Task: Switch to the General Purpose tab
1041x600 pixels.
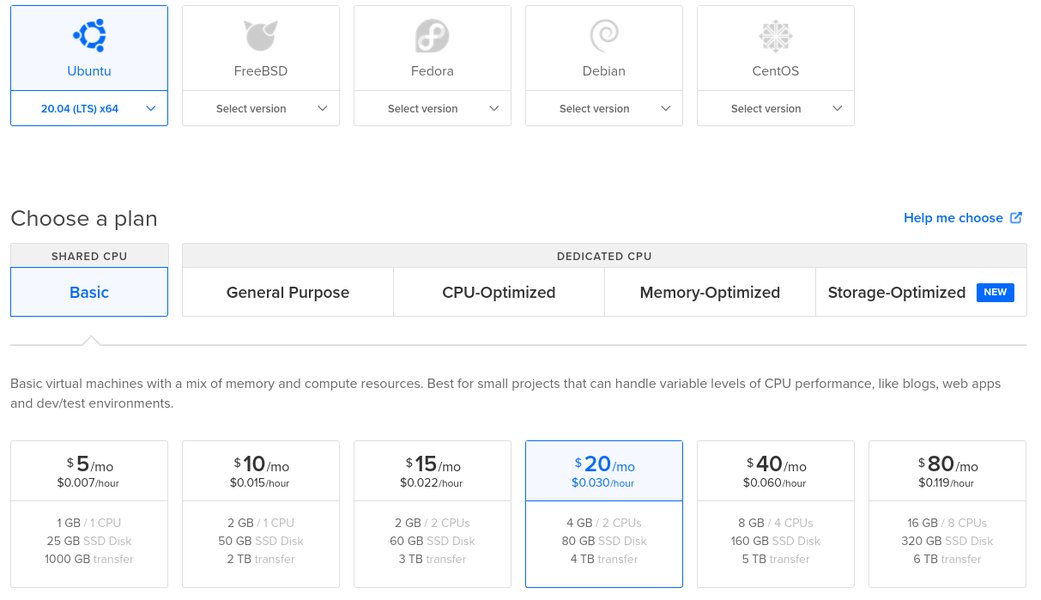Action: (287, 292)
